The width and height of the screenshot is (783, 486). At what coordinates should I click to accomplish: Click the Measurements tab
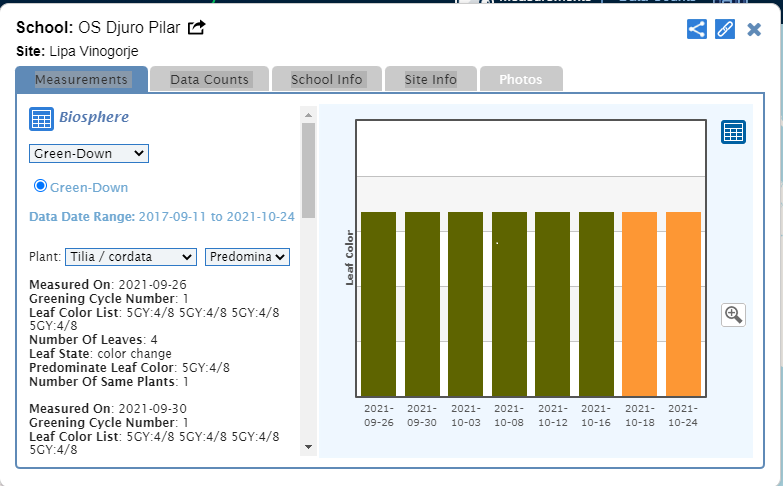click(81, 79)
